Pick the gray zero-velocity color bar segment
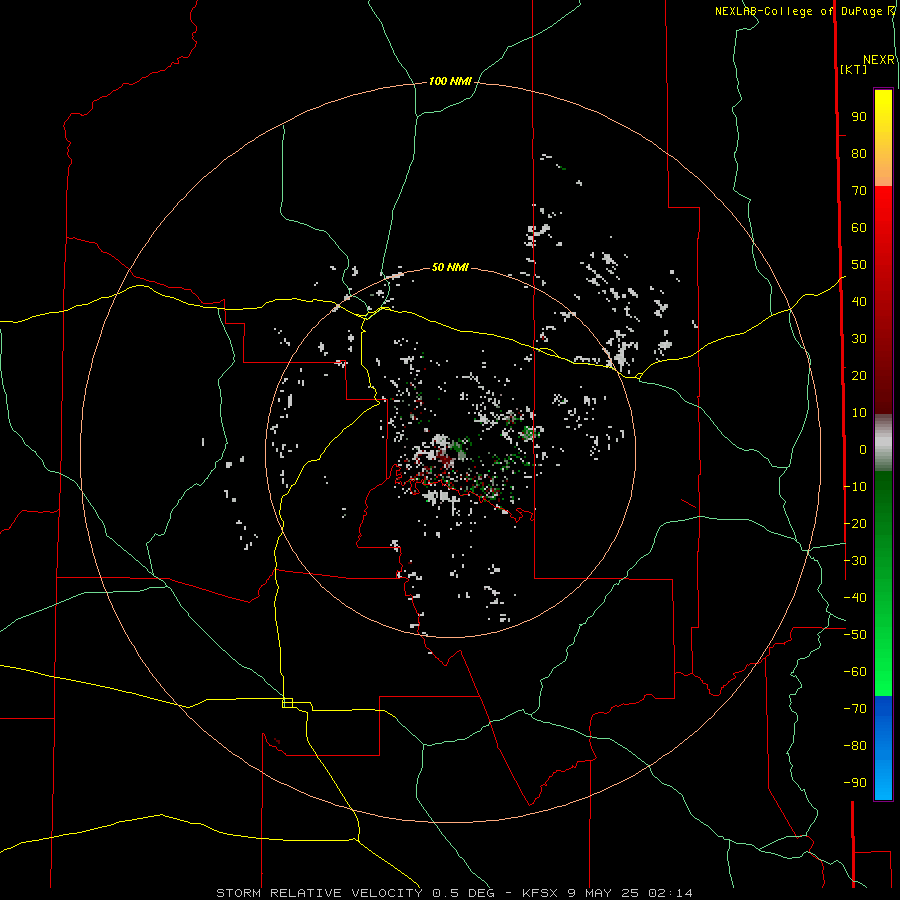 pyautogui.click(x=883, y=443)
